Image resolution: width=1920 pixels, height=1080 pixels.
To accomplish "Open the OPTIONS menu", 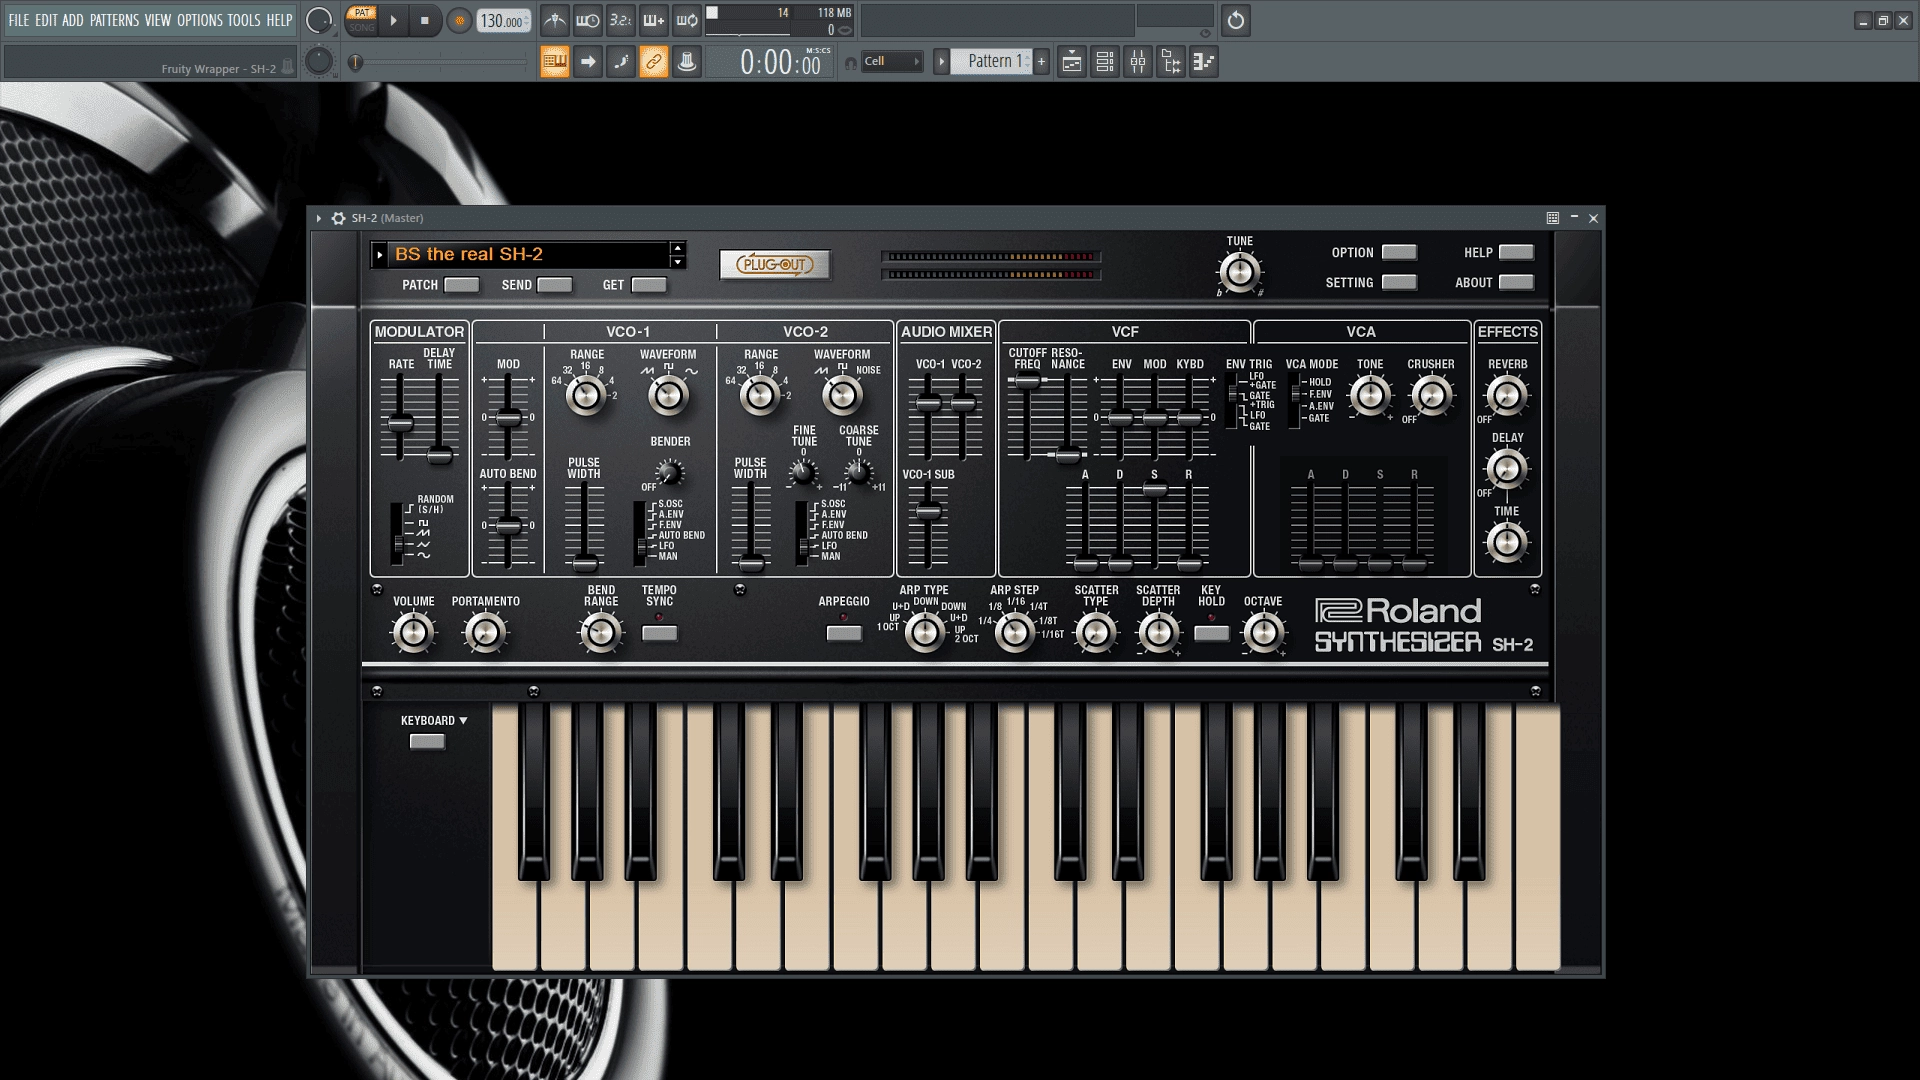I will click(x=200, y=20).
